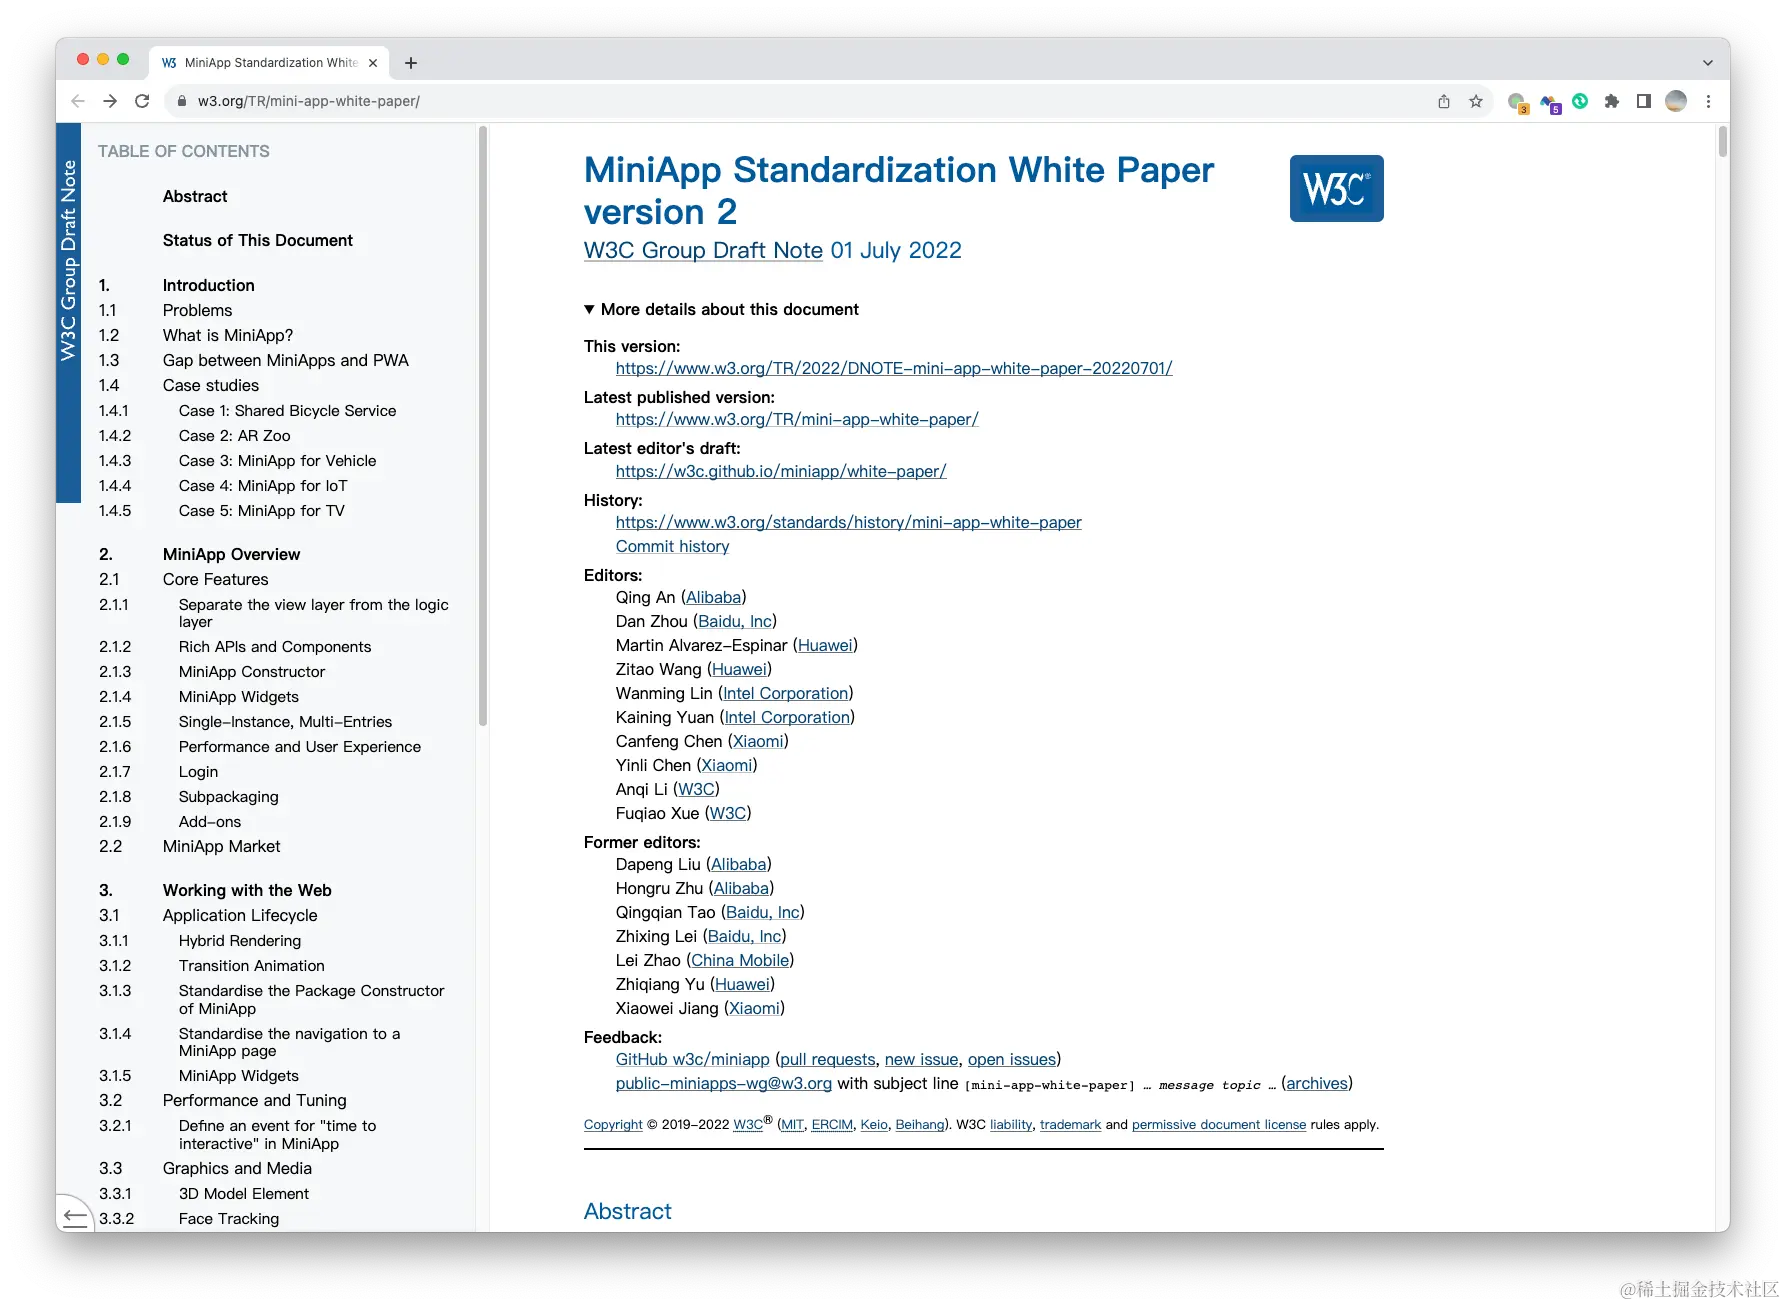Click Huawei link next to Zitao Wang
This screenshot has width=1786, height=1306.
(x=739, y=670)
